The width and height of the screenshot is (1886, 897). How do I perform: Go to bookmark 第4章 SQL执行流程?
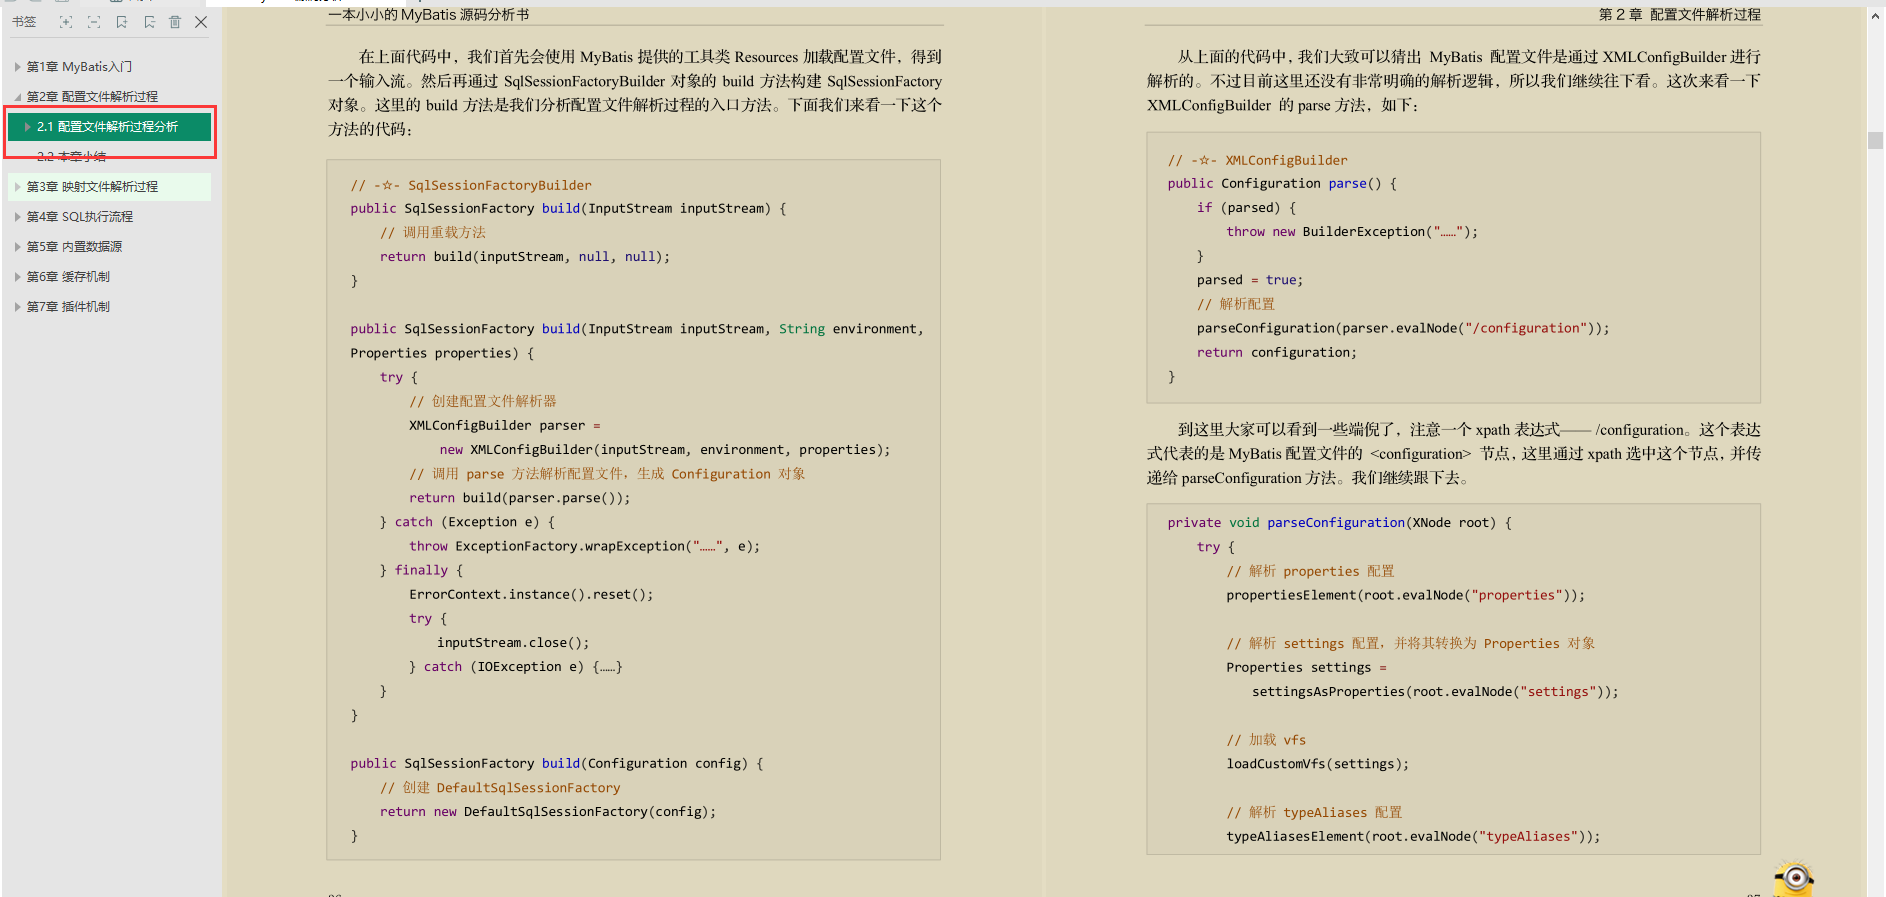point(79,217)
